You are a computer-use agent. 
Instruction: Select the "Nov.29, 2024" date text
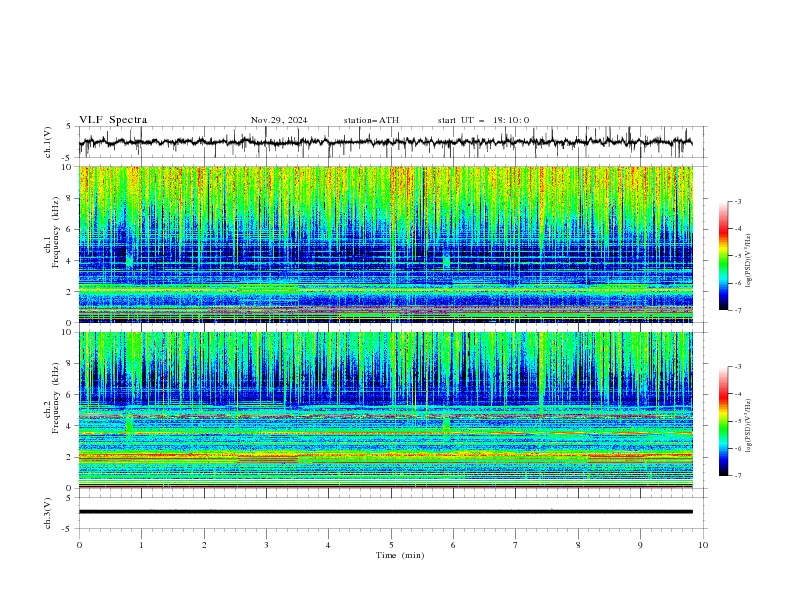pyautogui.click(x=279, y=120)
